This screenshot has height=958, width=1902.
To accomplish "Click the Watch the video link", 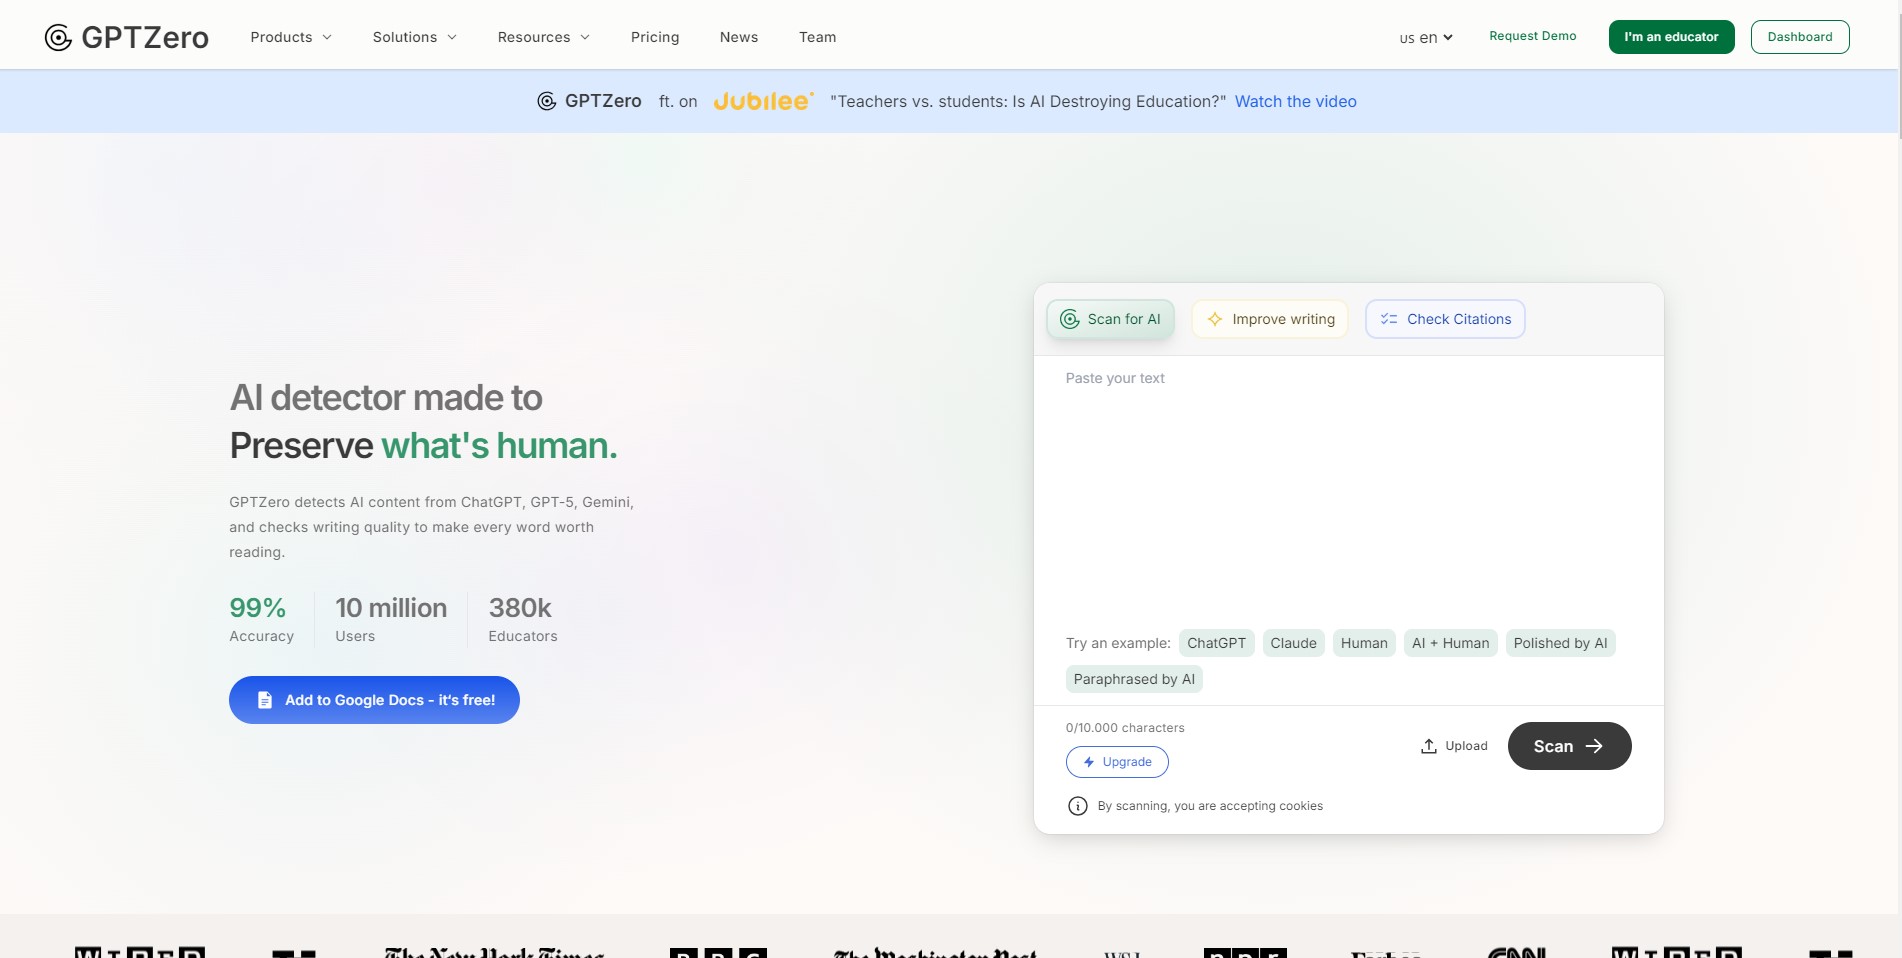I will tap(1295, 101).
